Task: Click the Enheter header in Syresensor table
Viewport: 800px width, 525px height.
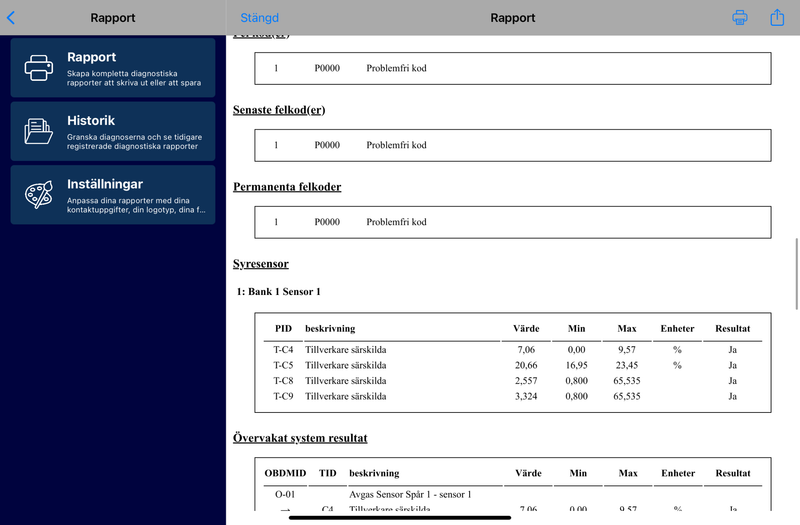Action: tap(677, 329)
